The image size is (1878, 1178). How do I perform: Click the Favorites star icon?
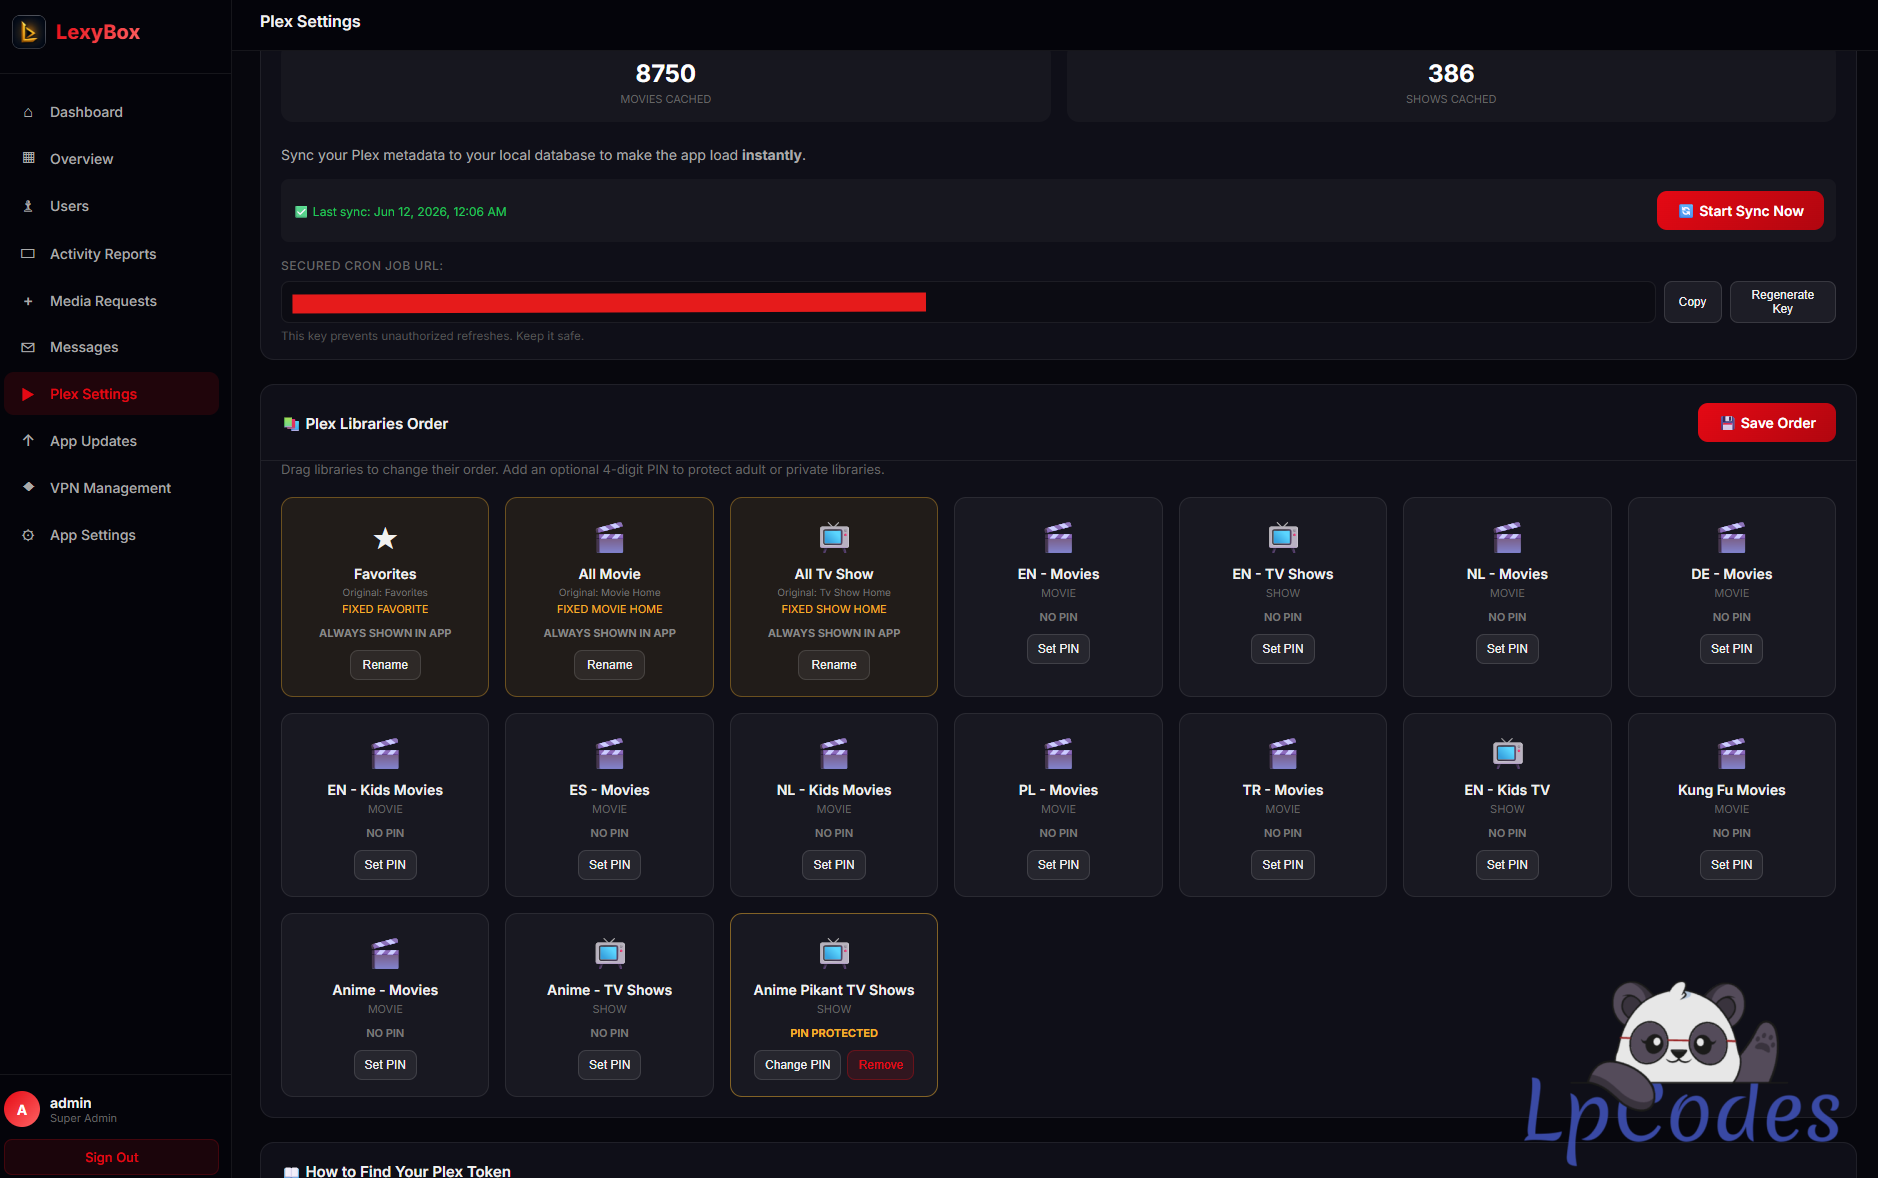tap(385, 539)
